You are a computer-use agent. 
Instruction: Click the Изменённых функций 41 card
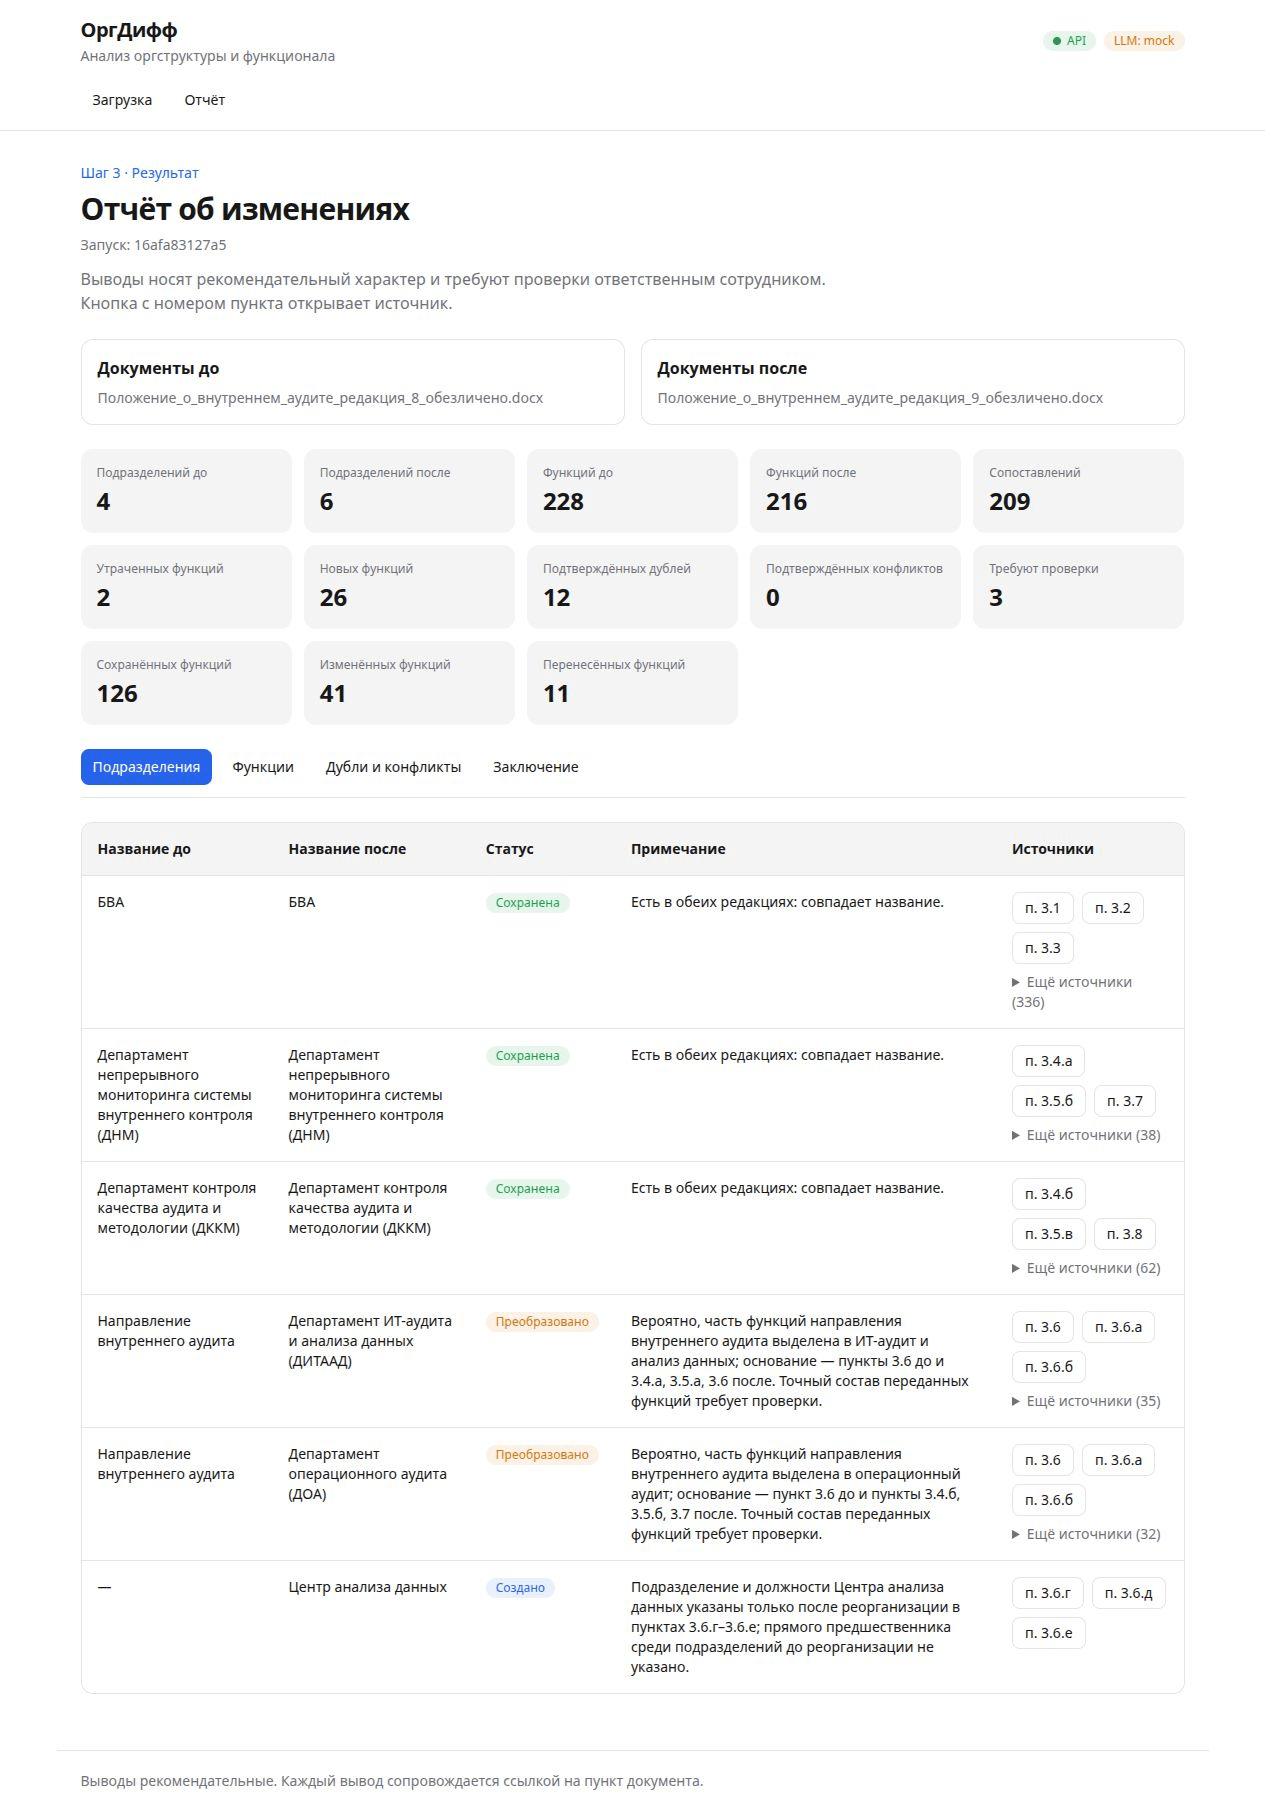click(409, 683)
